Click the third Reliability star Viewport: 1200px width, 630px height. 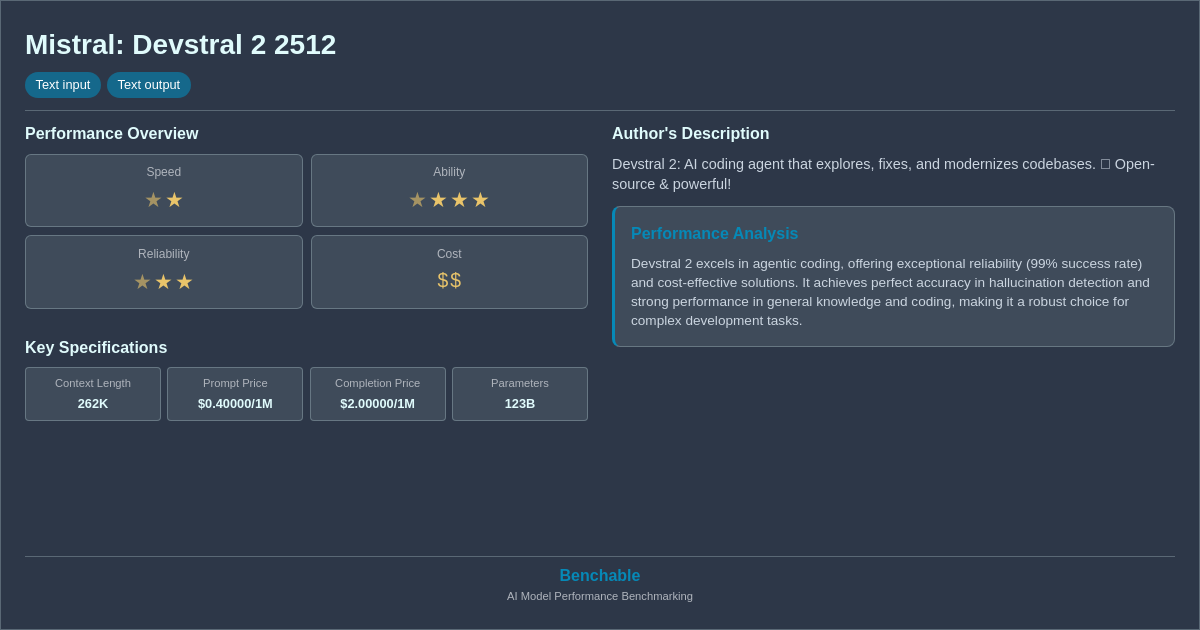pyautogui.click(x=184, y=282)
